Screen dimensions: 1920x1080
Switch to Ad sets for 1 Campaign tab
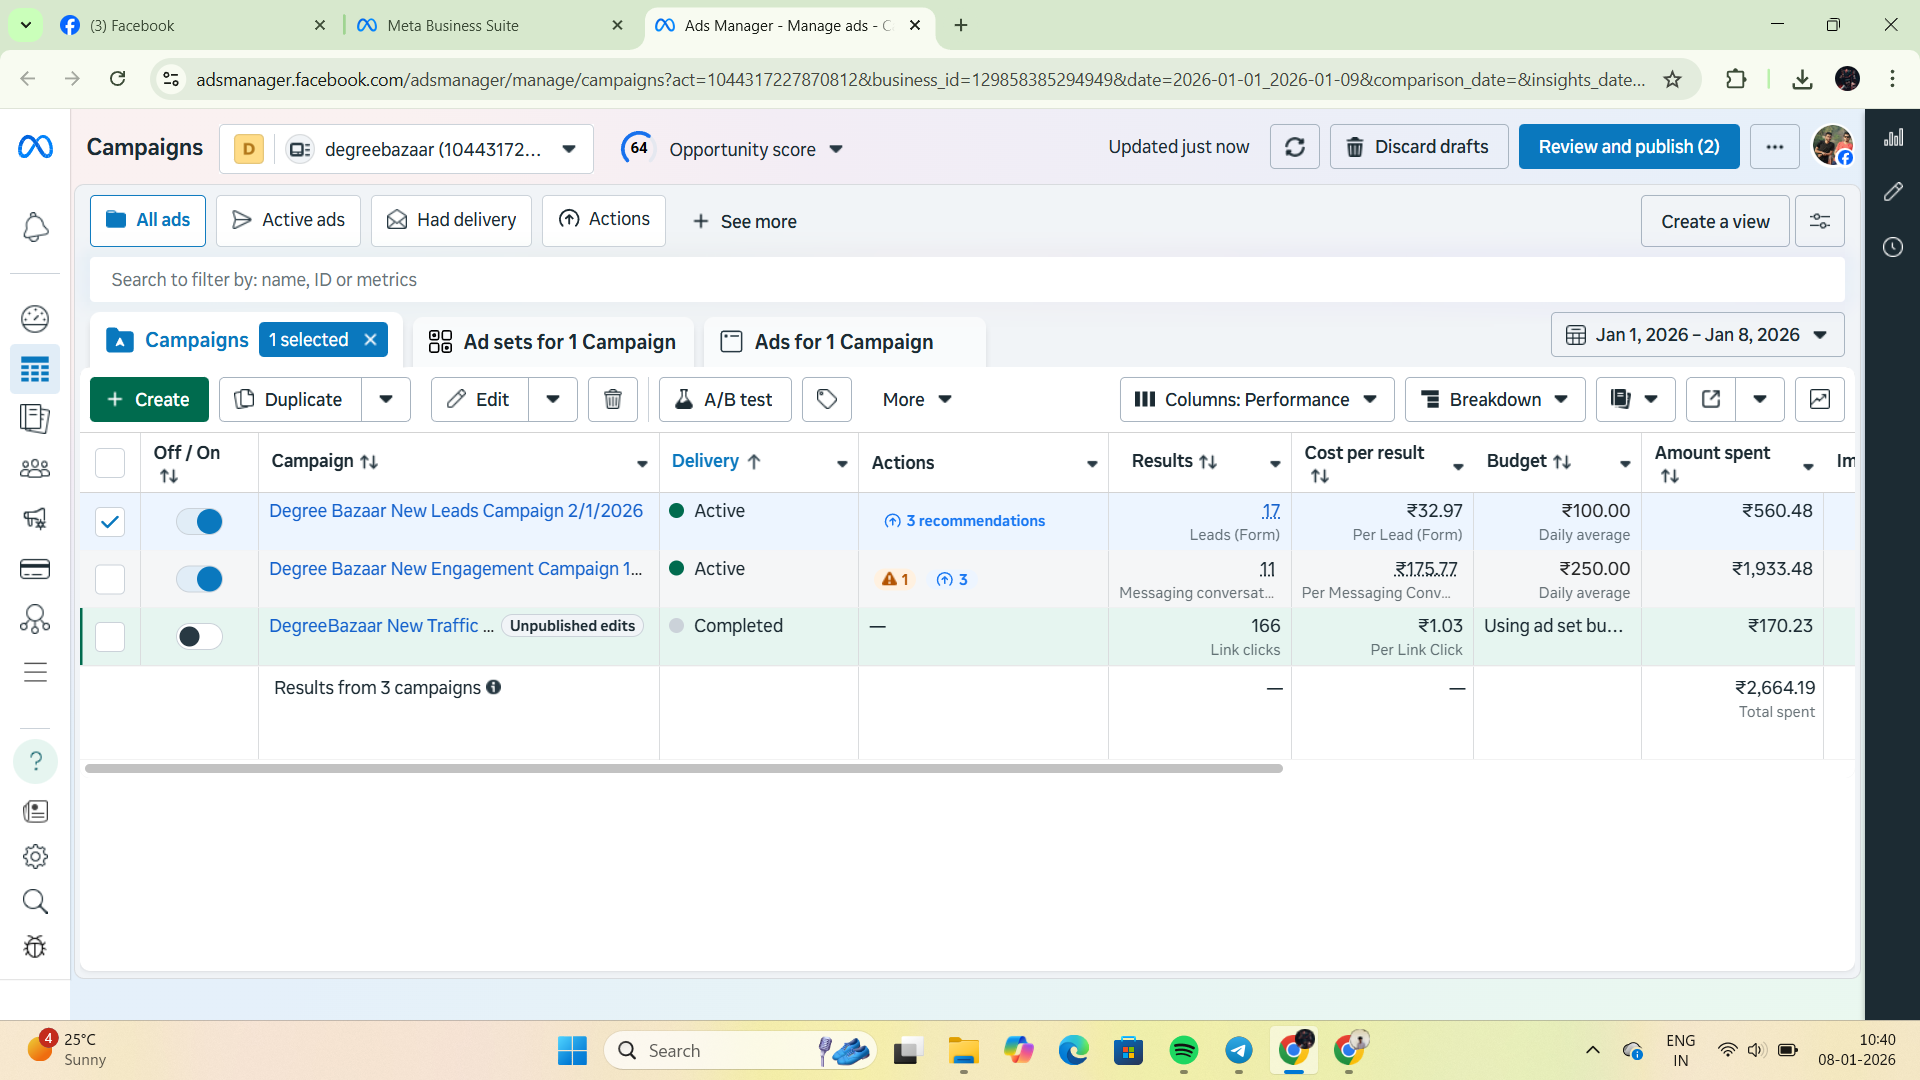tap(552, 342)
